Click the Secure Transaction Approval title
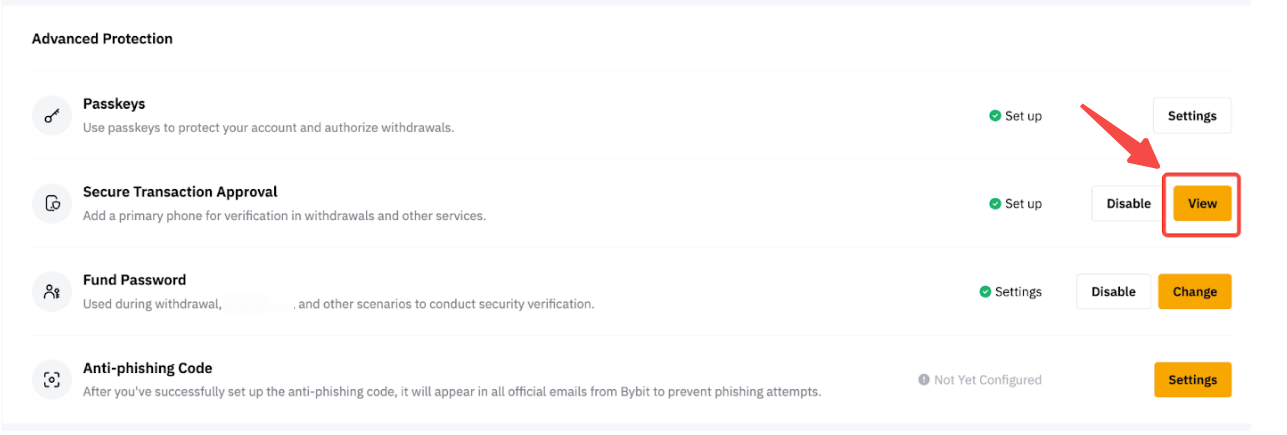Screen dimensions: 1287x435 coord(180,192)
